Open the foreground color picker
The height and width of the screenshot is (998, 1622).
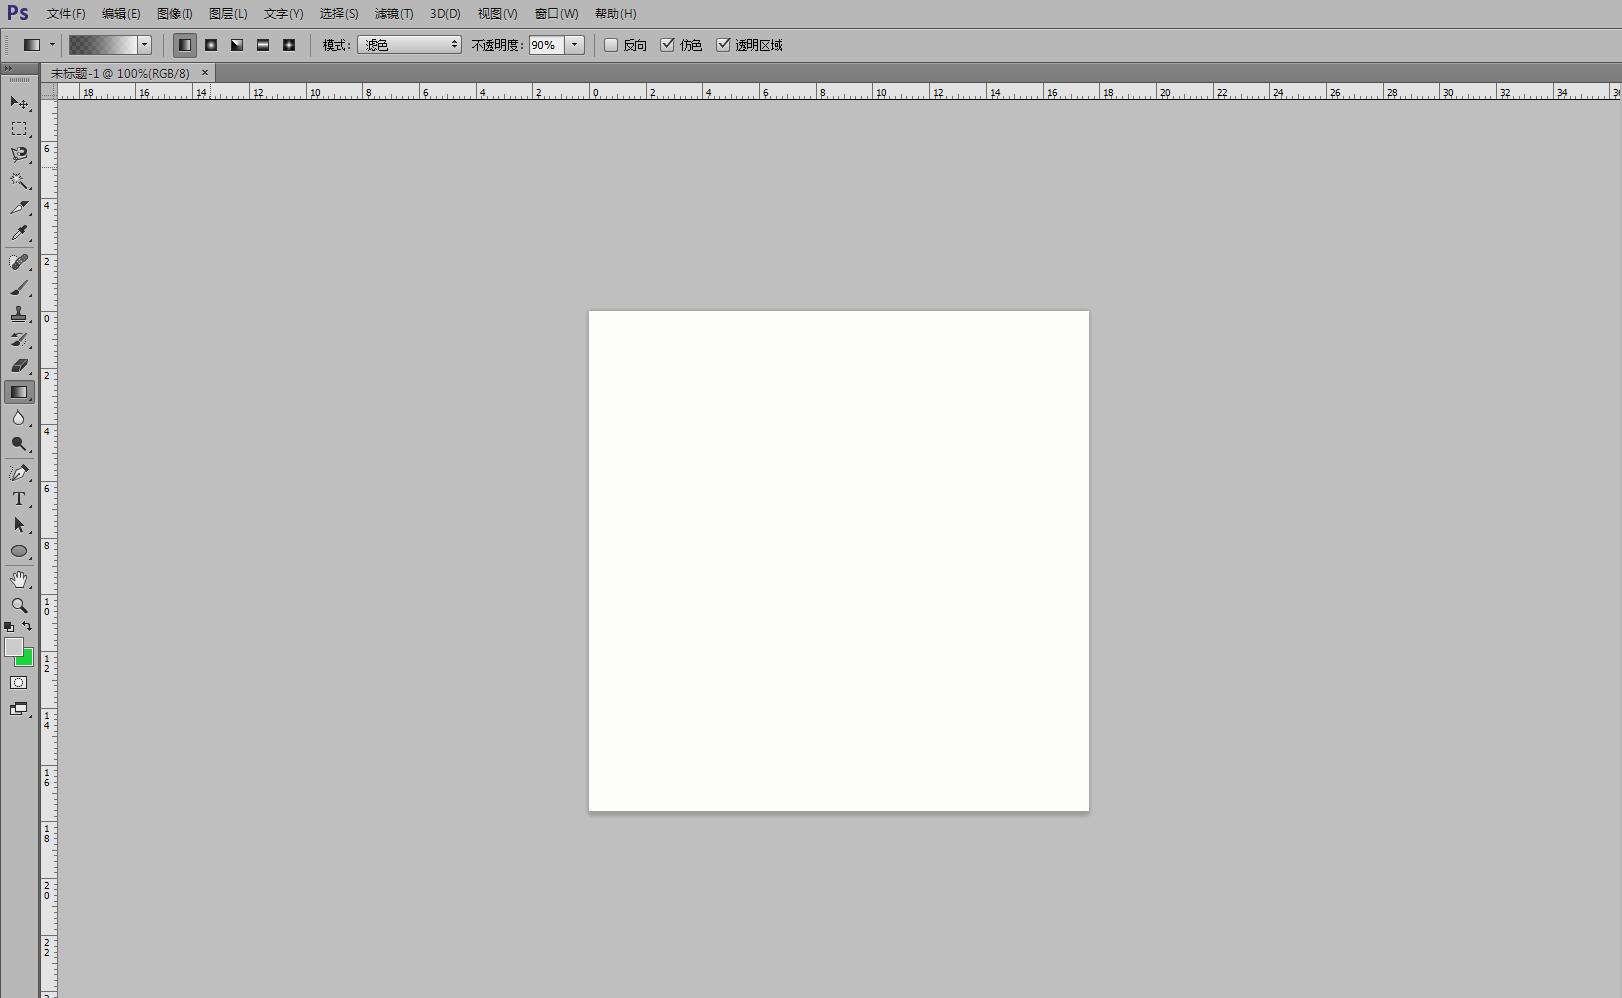tap(13, 647)
